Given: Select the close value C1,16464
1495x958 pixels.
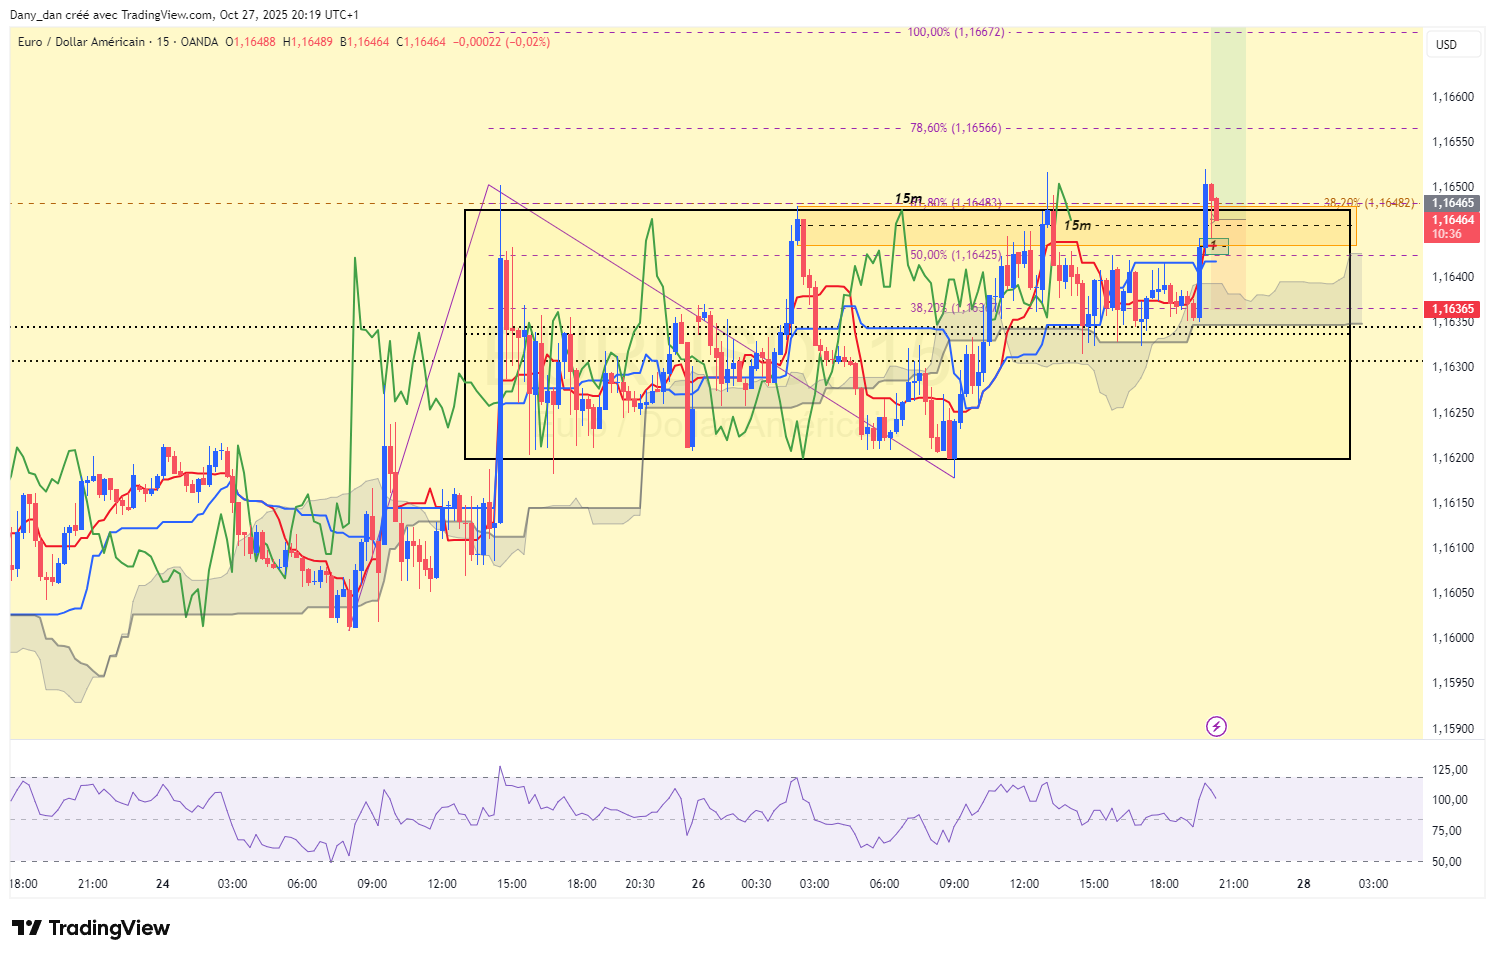Looking at the screenshot, I should click(x=421, y=42).
